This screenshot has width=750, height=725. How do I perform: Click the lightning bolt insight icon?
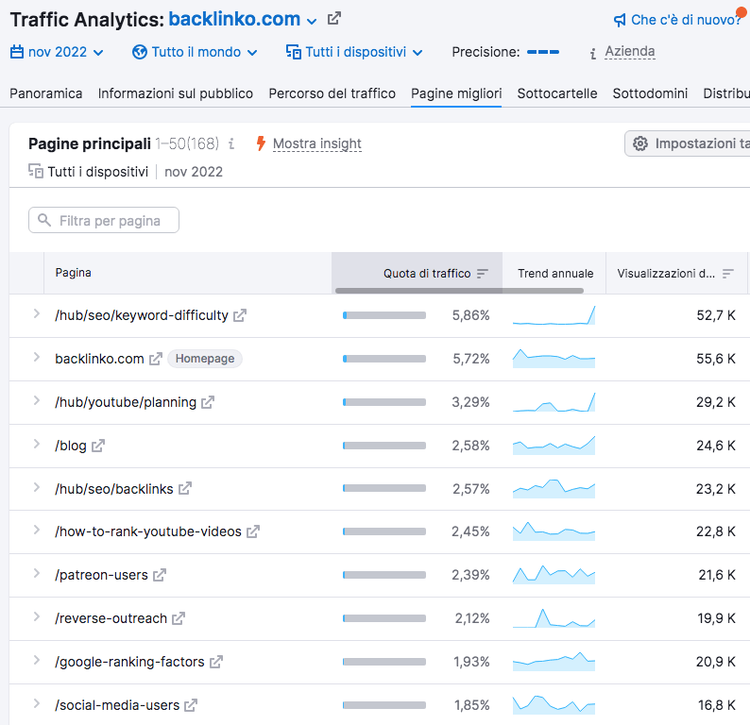(261, 143)
